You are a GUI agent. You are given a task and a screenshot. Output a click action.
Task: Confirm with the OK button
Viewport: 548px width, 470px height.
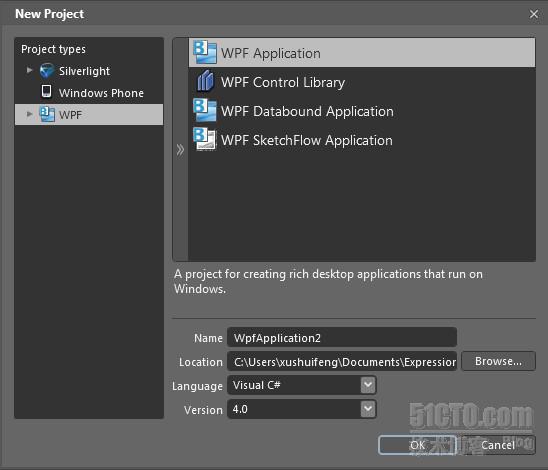tap(417, 445)
